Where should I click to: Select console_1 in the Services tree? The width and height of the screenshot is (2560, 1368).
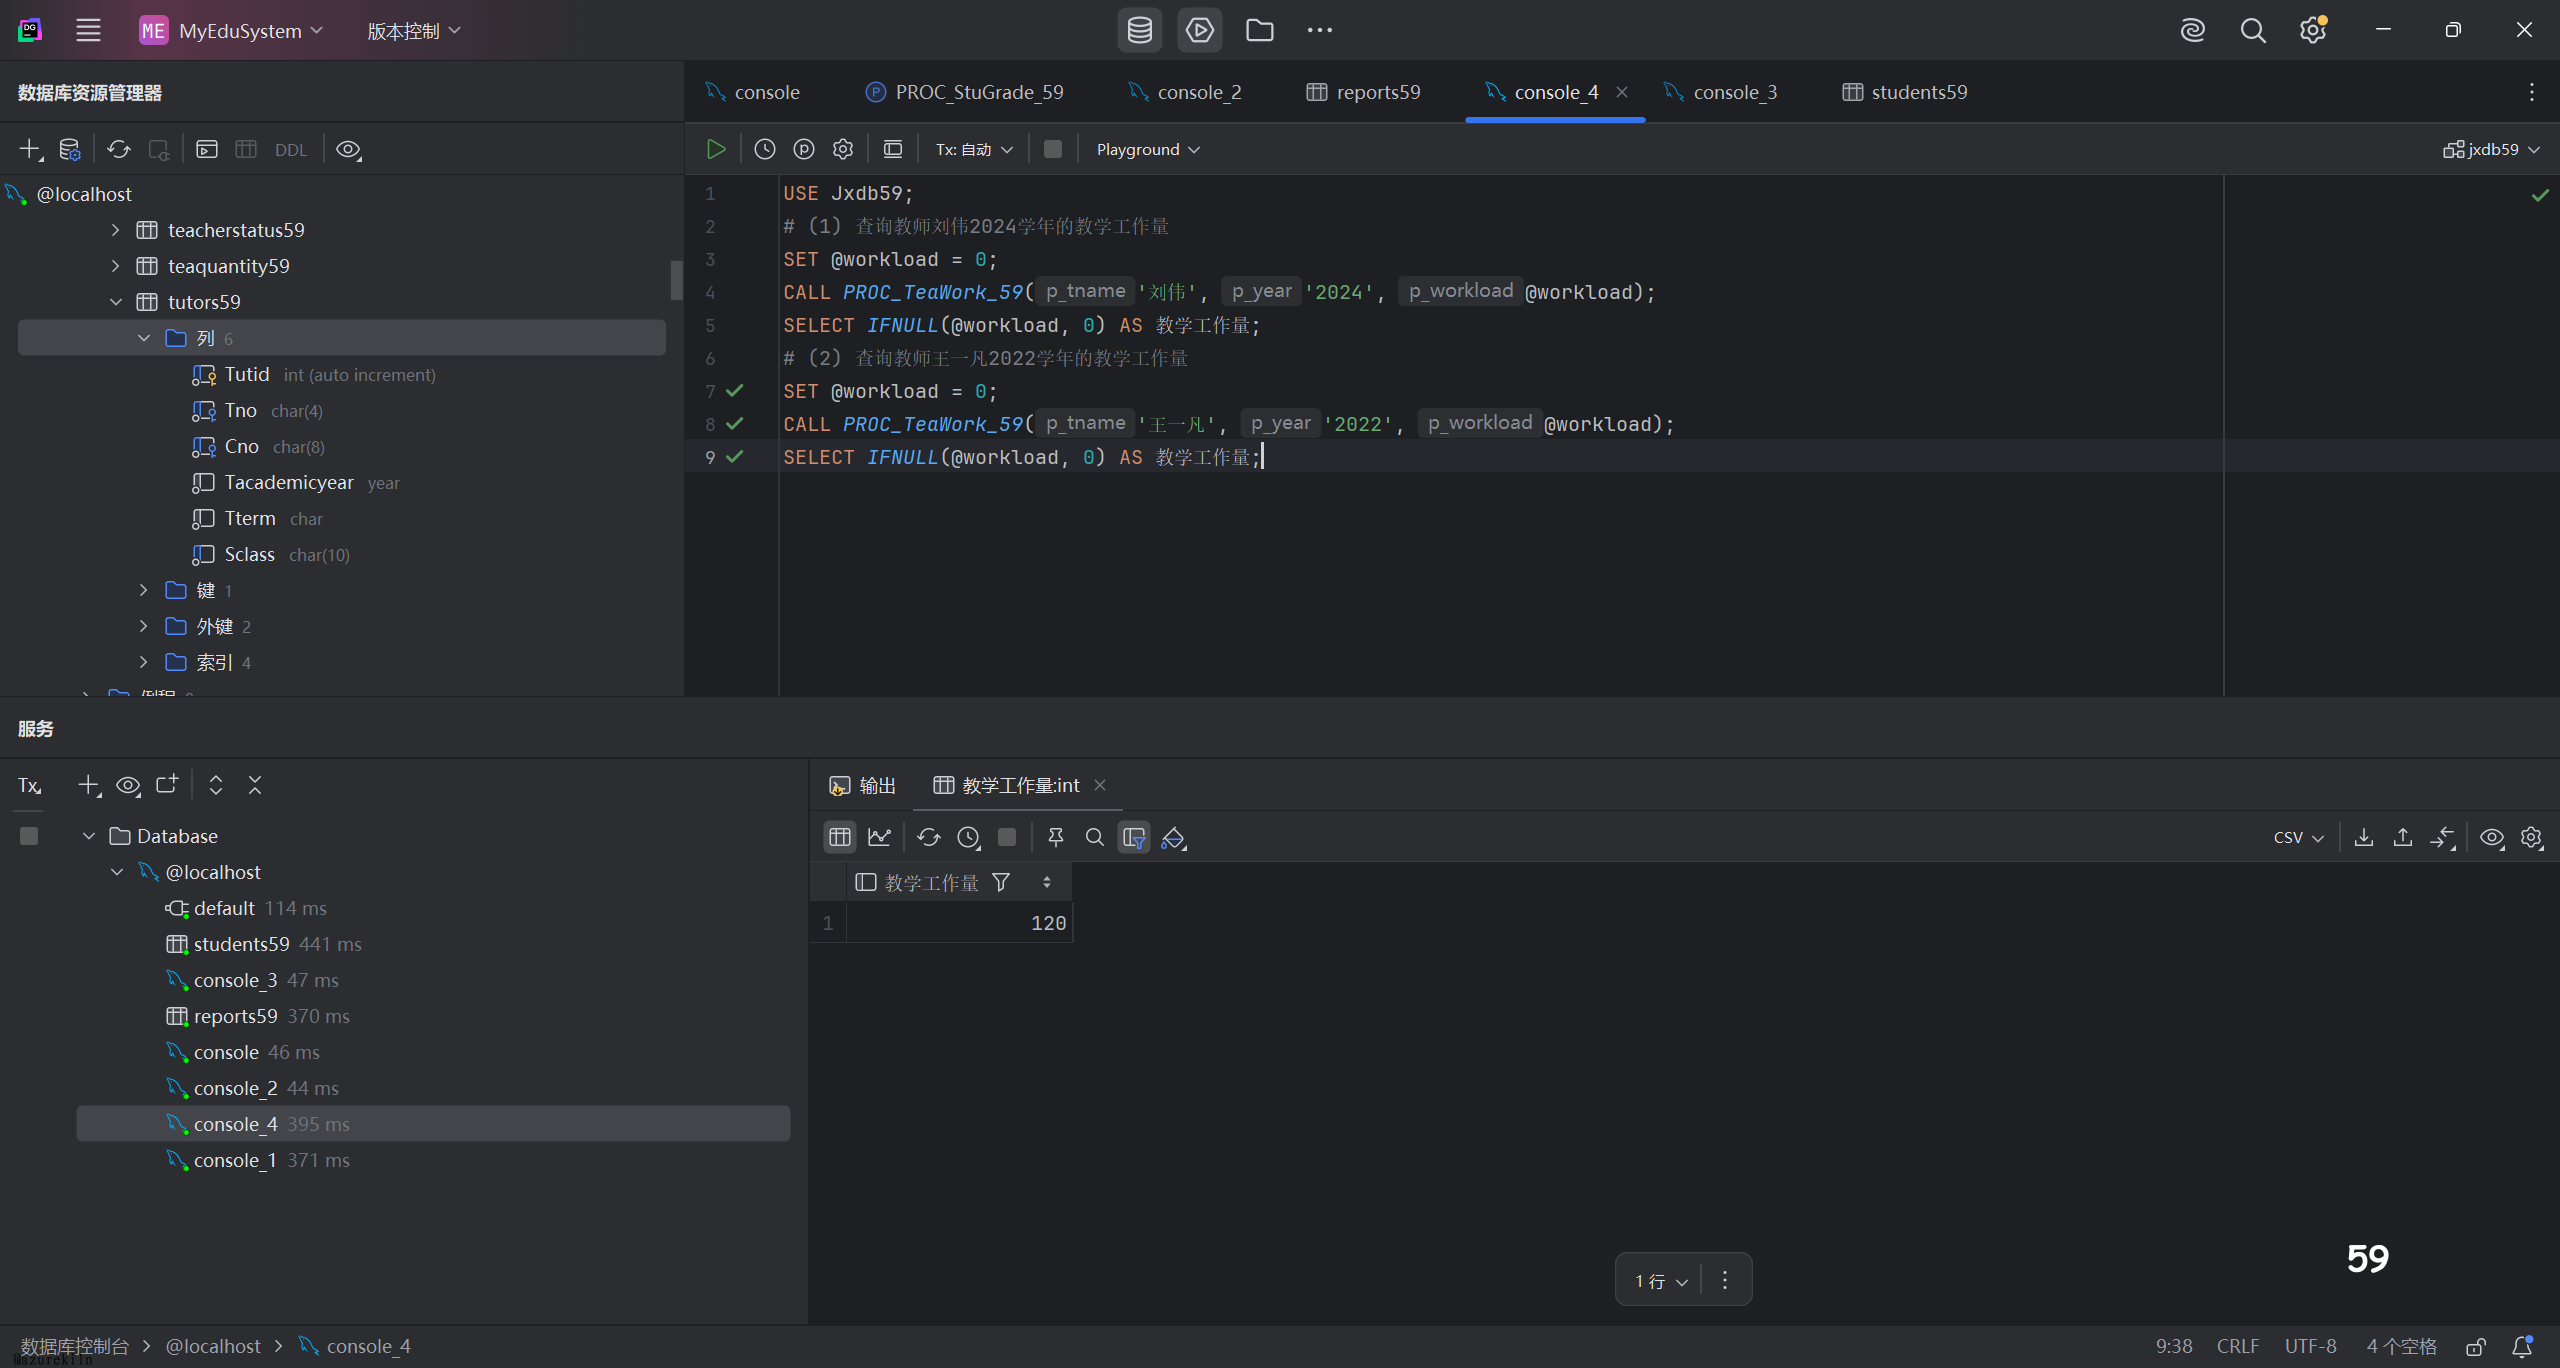click(234, 1160)
